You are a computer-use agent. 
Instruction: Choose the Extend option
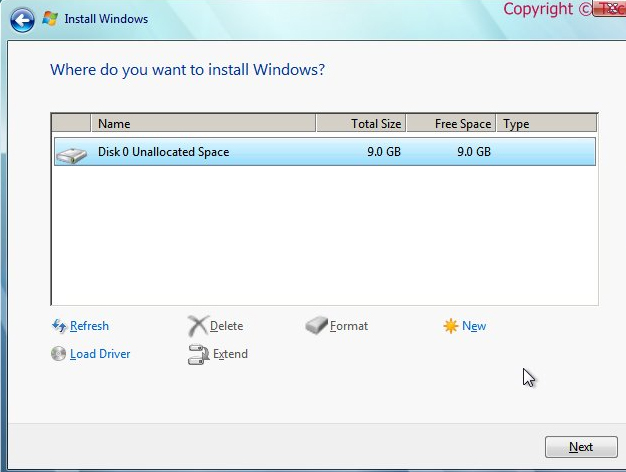pos(230,354)
